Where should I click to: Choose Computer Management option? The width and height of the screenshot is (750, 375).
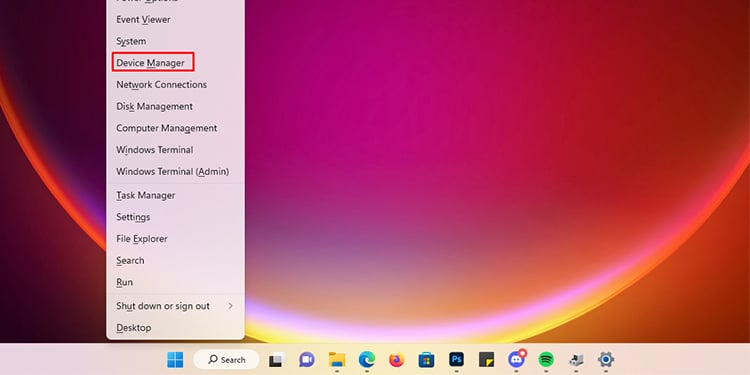click(x=176, y=128)
